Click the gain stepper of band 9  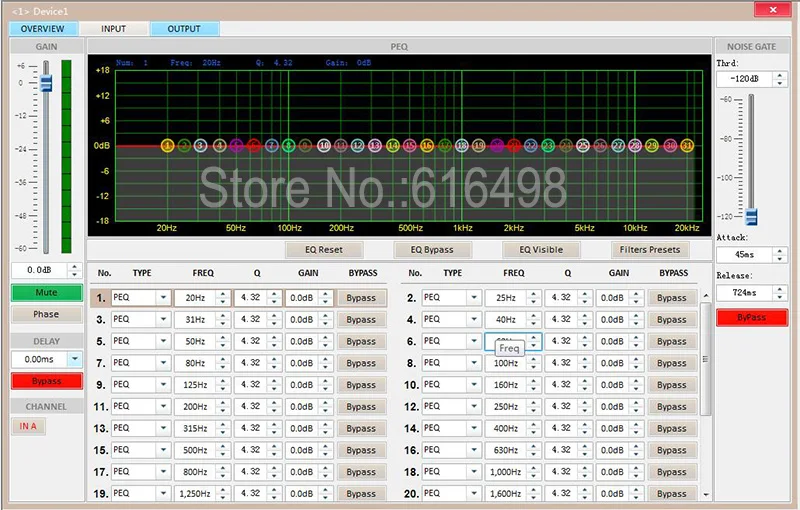[326, 385]
